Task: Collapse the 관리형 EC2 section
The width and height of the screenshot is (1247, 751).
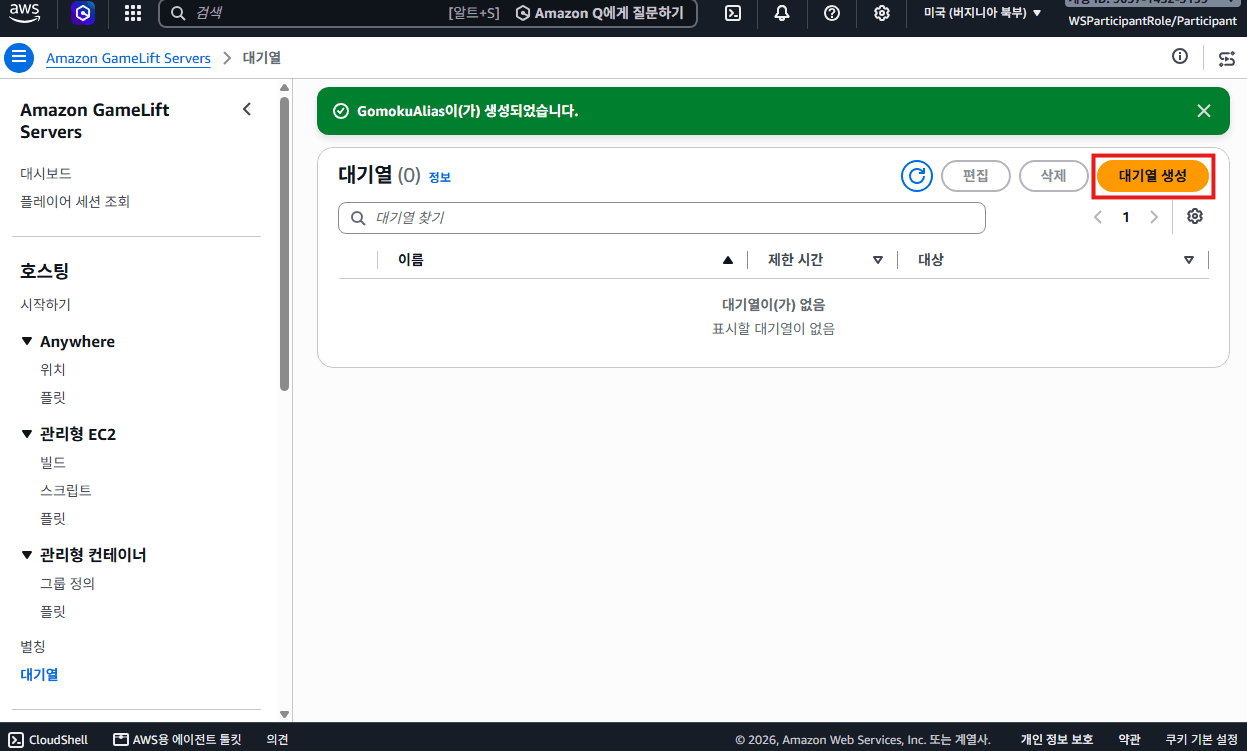Action: (x=27, y=434)
